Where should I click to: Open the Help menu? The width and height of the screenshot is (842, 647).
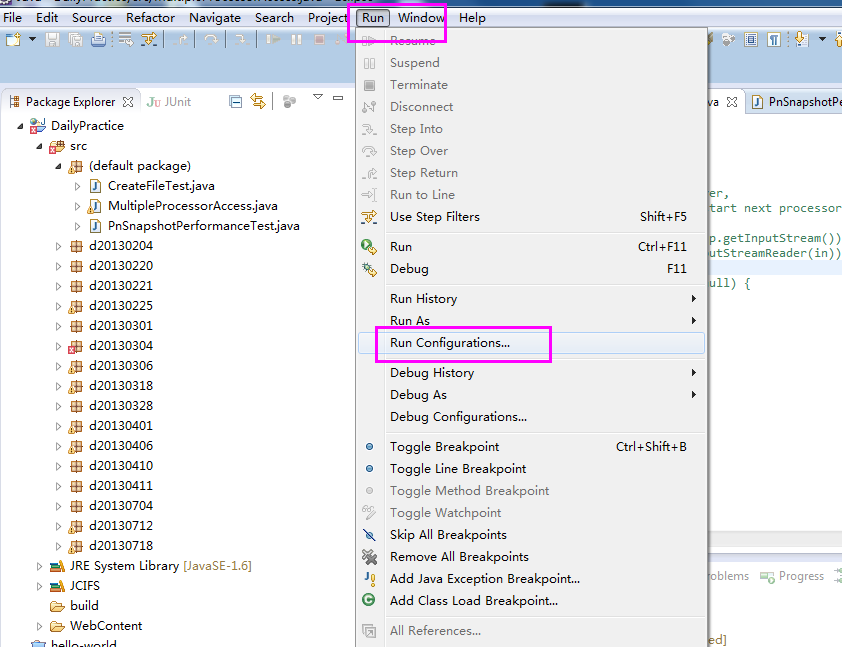(x=472, y=18)
